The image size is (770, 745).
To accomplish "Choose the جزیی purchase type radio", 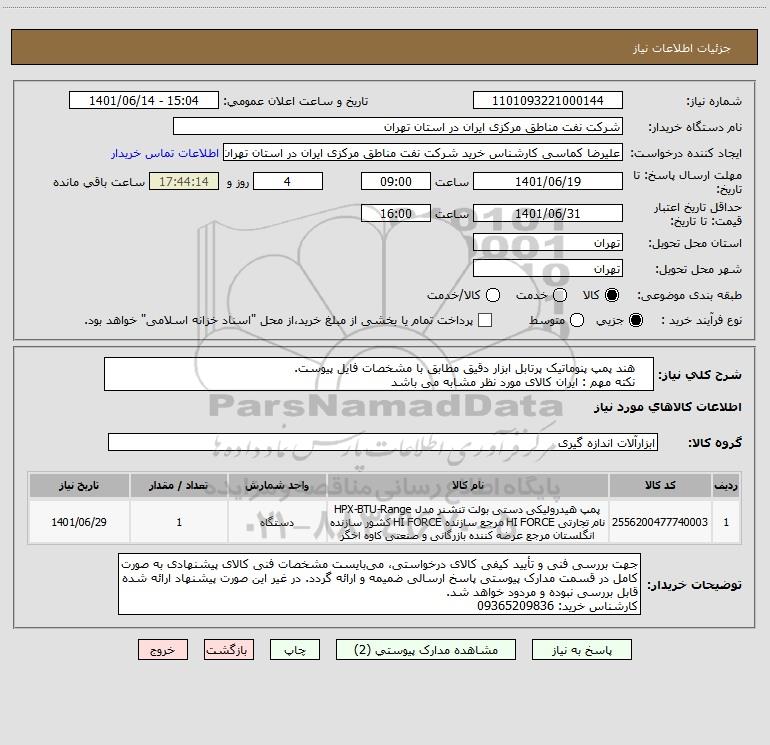I will click(635, 320).
